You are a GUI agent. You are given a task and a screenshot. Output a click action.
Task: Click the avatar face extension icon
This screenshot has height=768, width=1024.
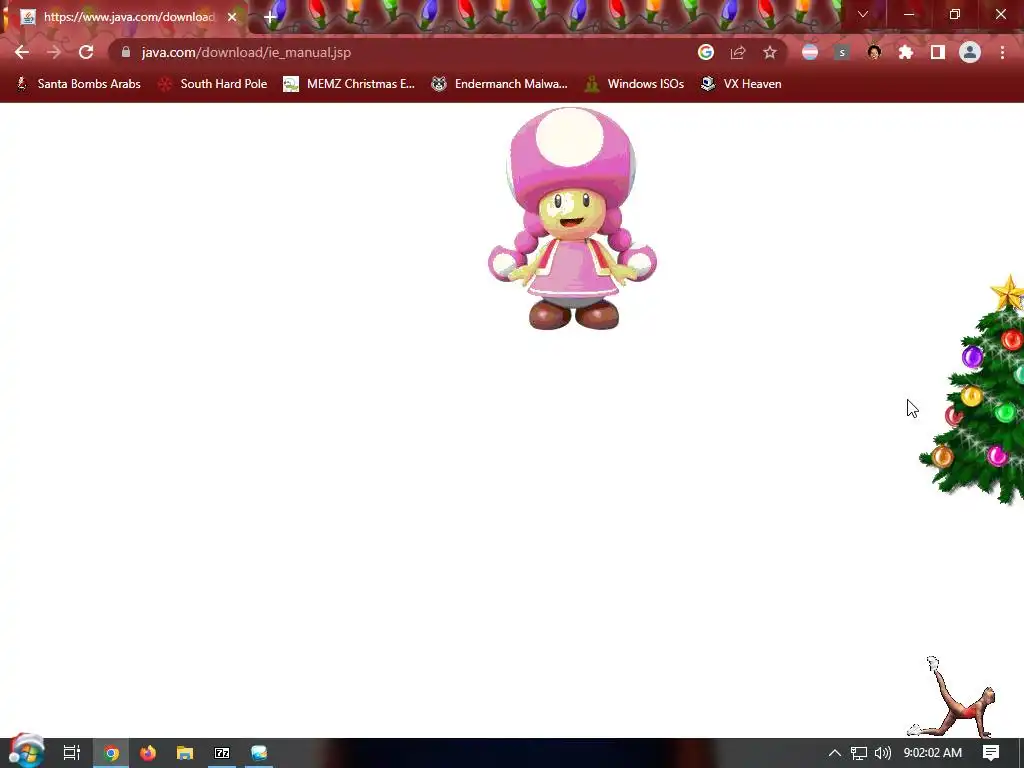874,52
